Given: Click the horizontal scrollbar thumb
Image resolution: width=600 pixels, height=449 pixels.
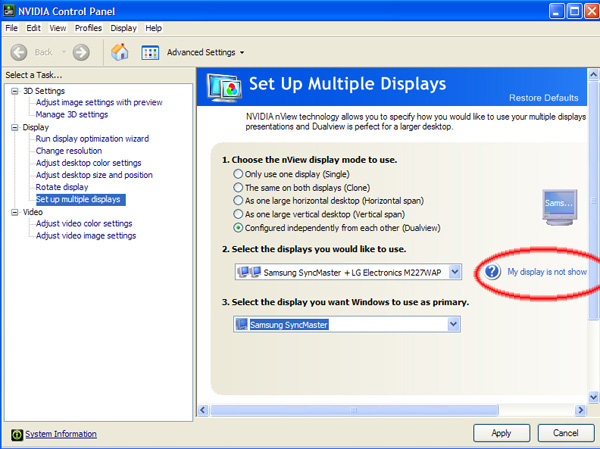Looking at the screenshot, I should coord(354,410).
